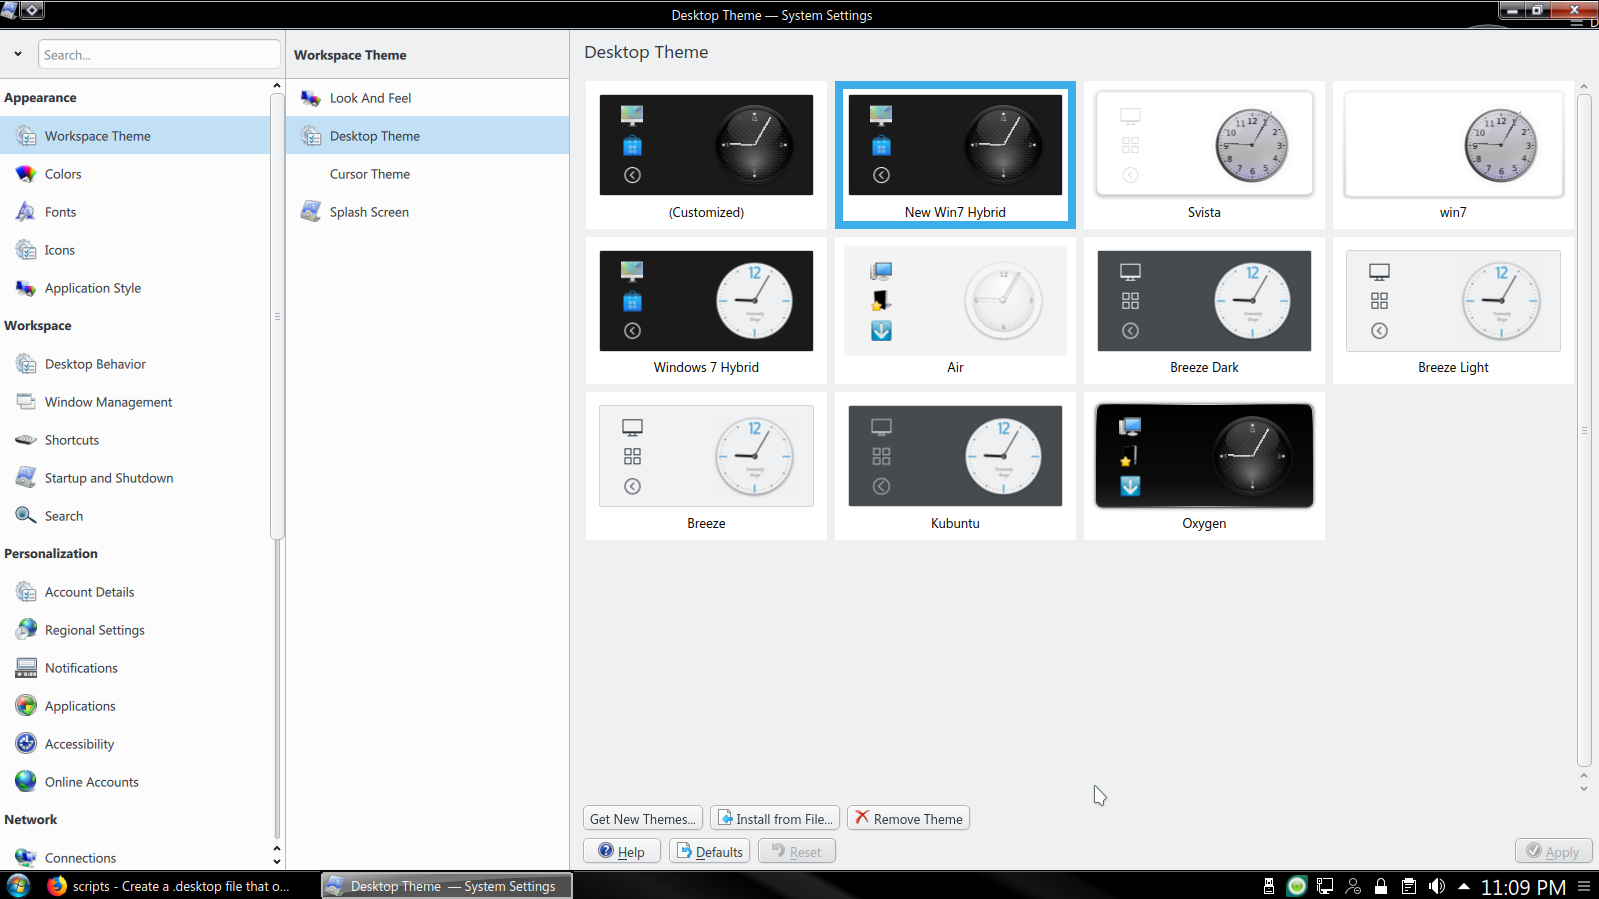
Task: Click the Window Management icon
Action: tap(26, 402)
